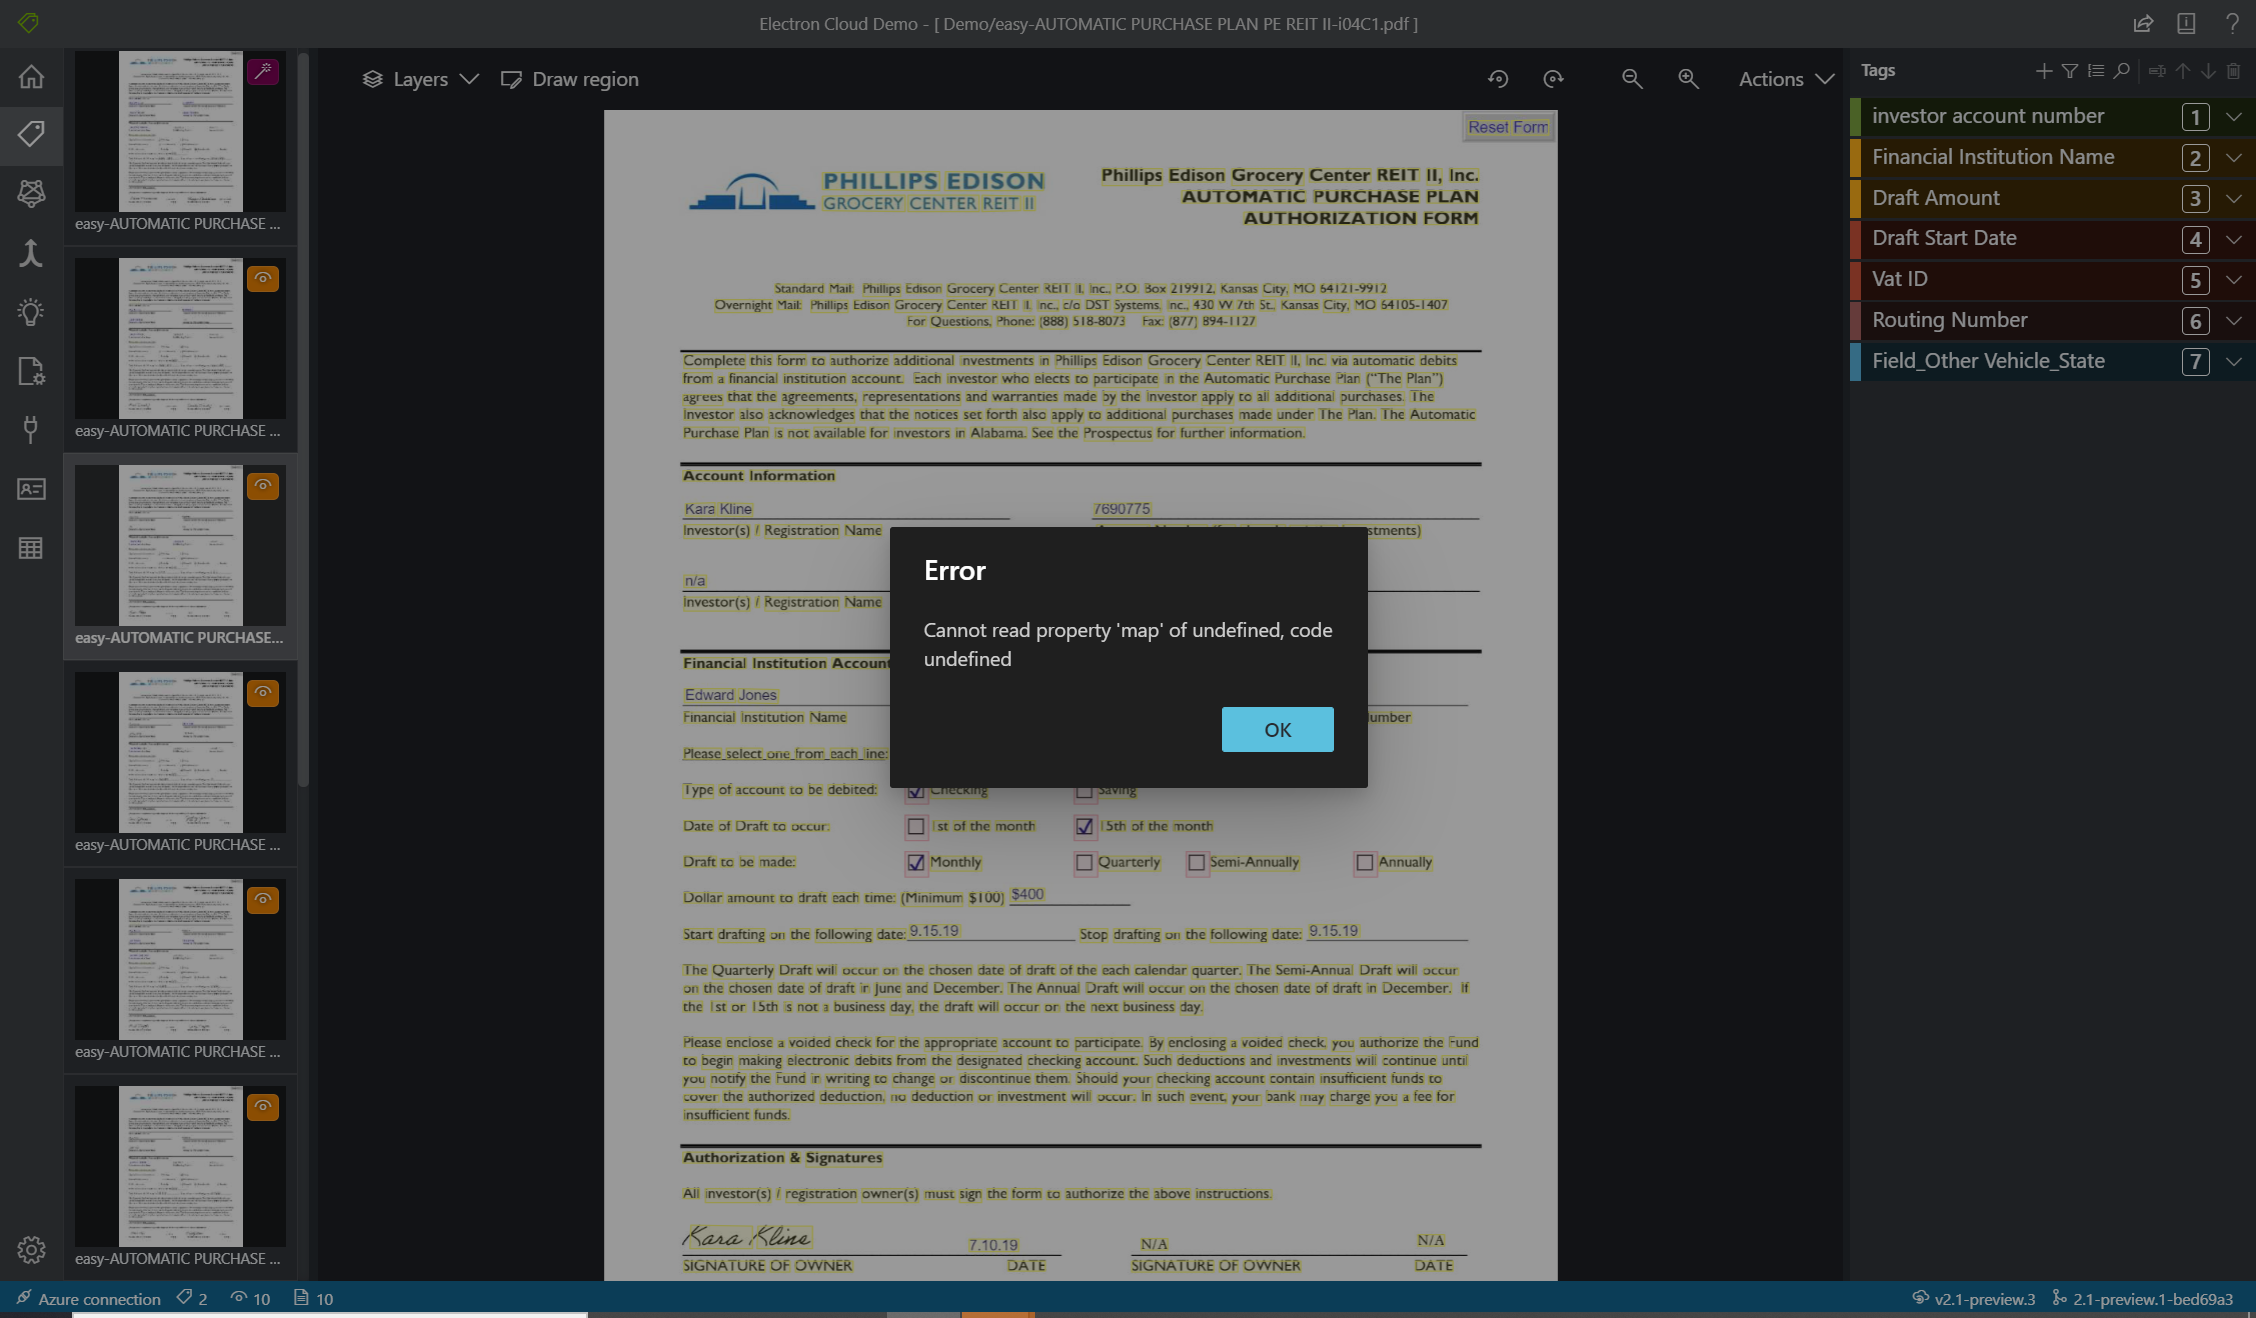This screenshot has height=1318, width=2256.
Task: Open the Layers dropdown
Action: click(420, 79)
